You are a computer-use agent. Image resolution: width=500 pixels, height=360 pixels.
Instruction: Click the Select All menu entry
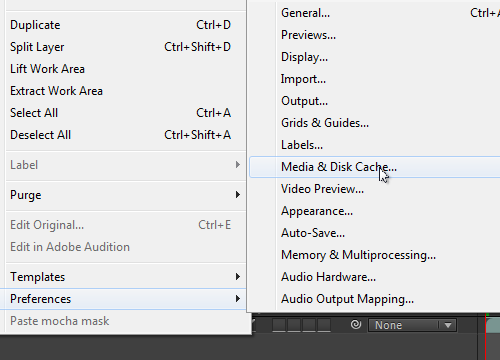tap(123, 113)
